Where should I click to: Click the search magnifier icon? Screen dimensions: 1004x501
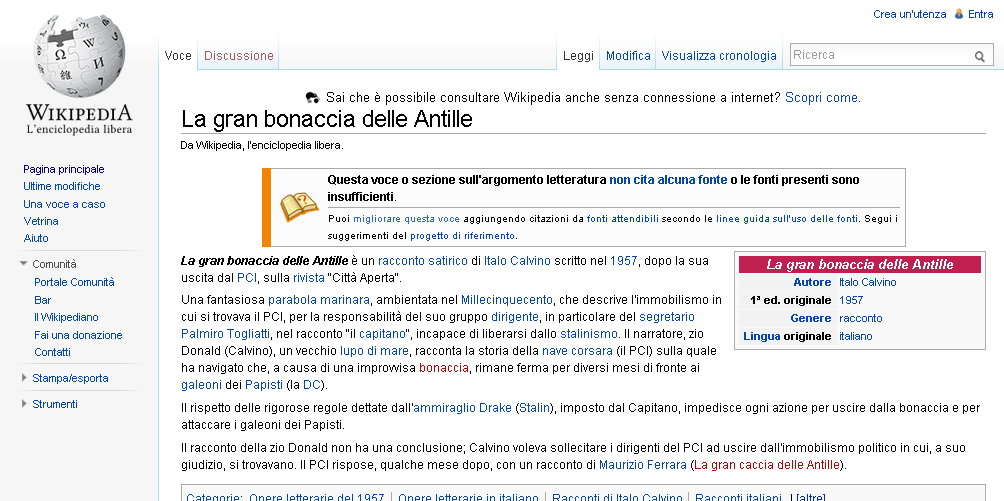click(x=980, y=56)
